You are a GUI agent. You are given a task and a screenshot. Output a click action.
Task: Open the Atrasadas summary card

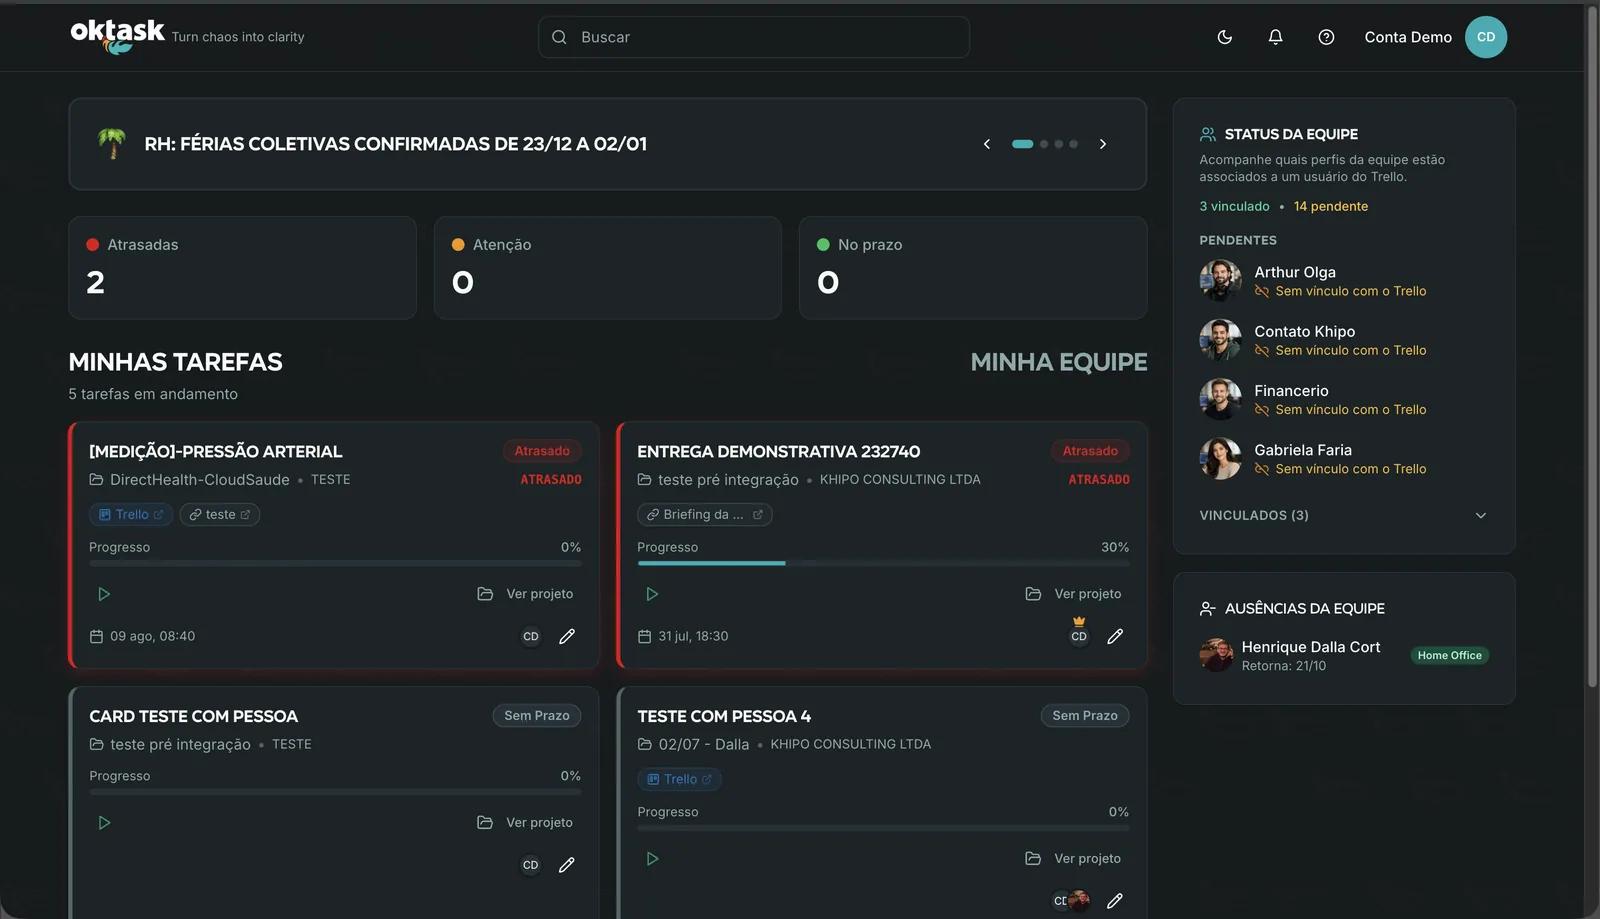[242, 268]
